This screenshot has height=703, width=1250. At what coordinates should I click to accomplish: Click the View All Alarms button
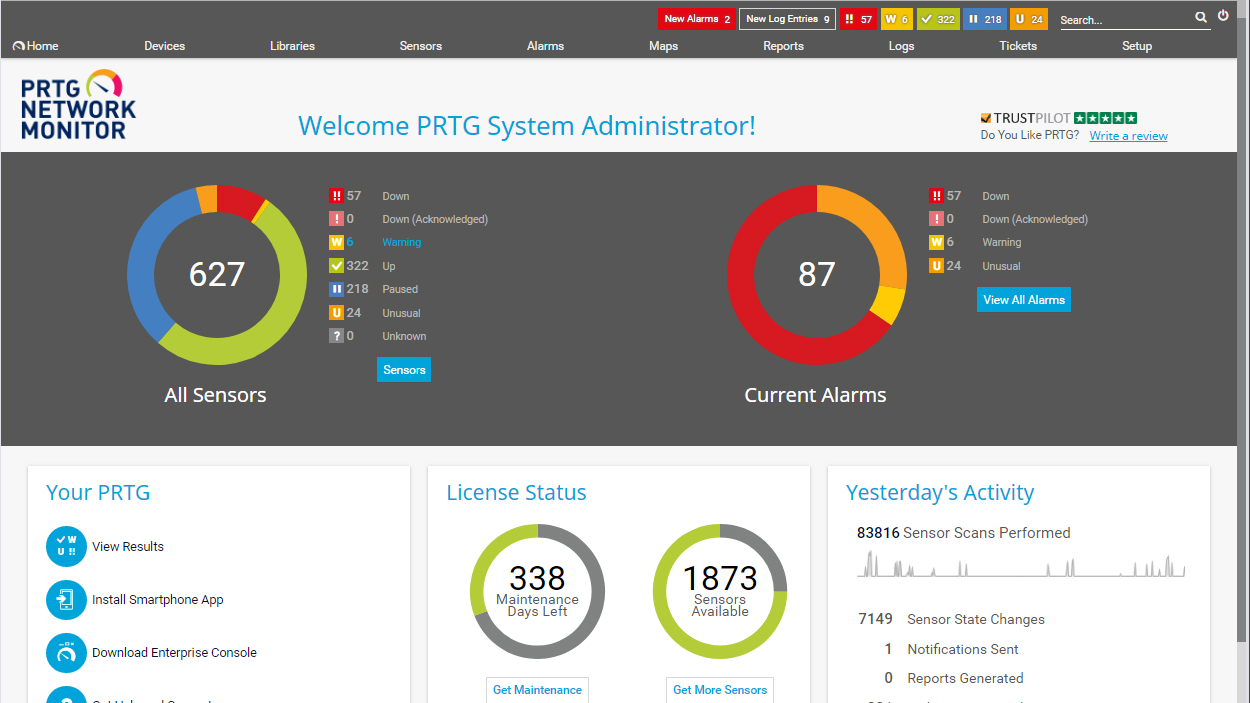coord(1024,300)
